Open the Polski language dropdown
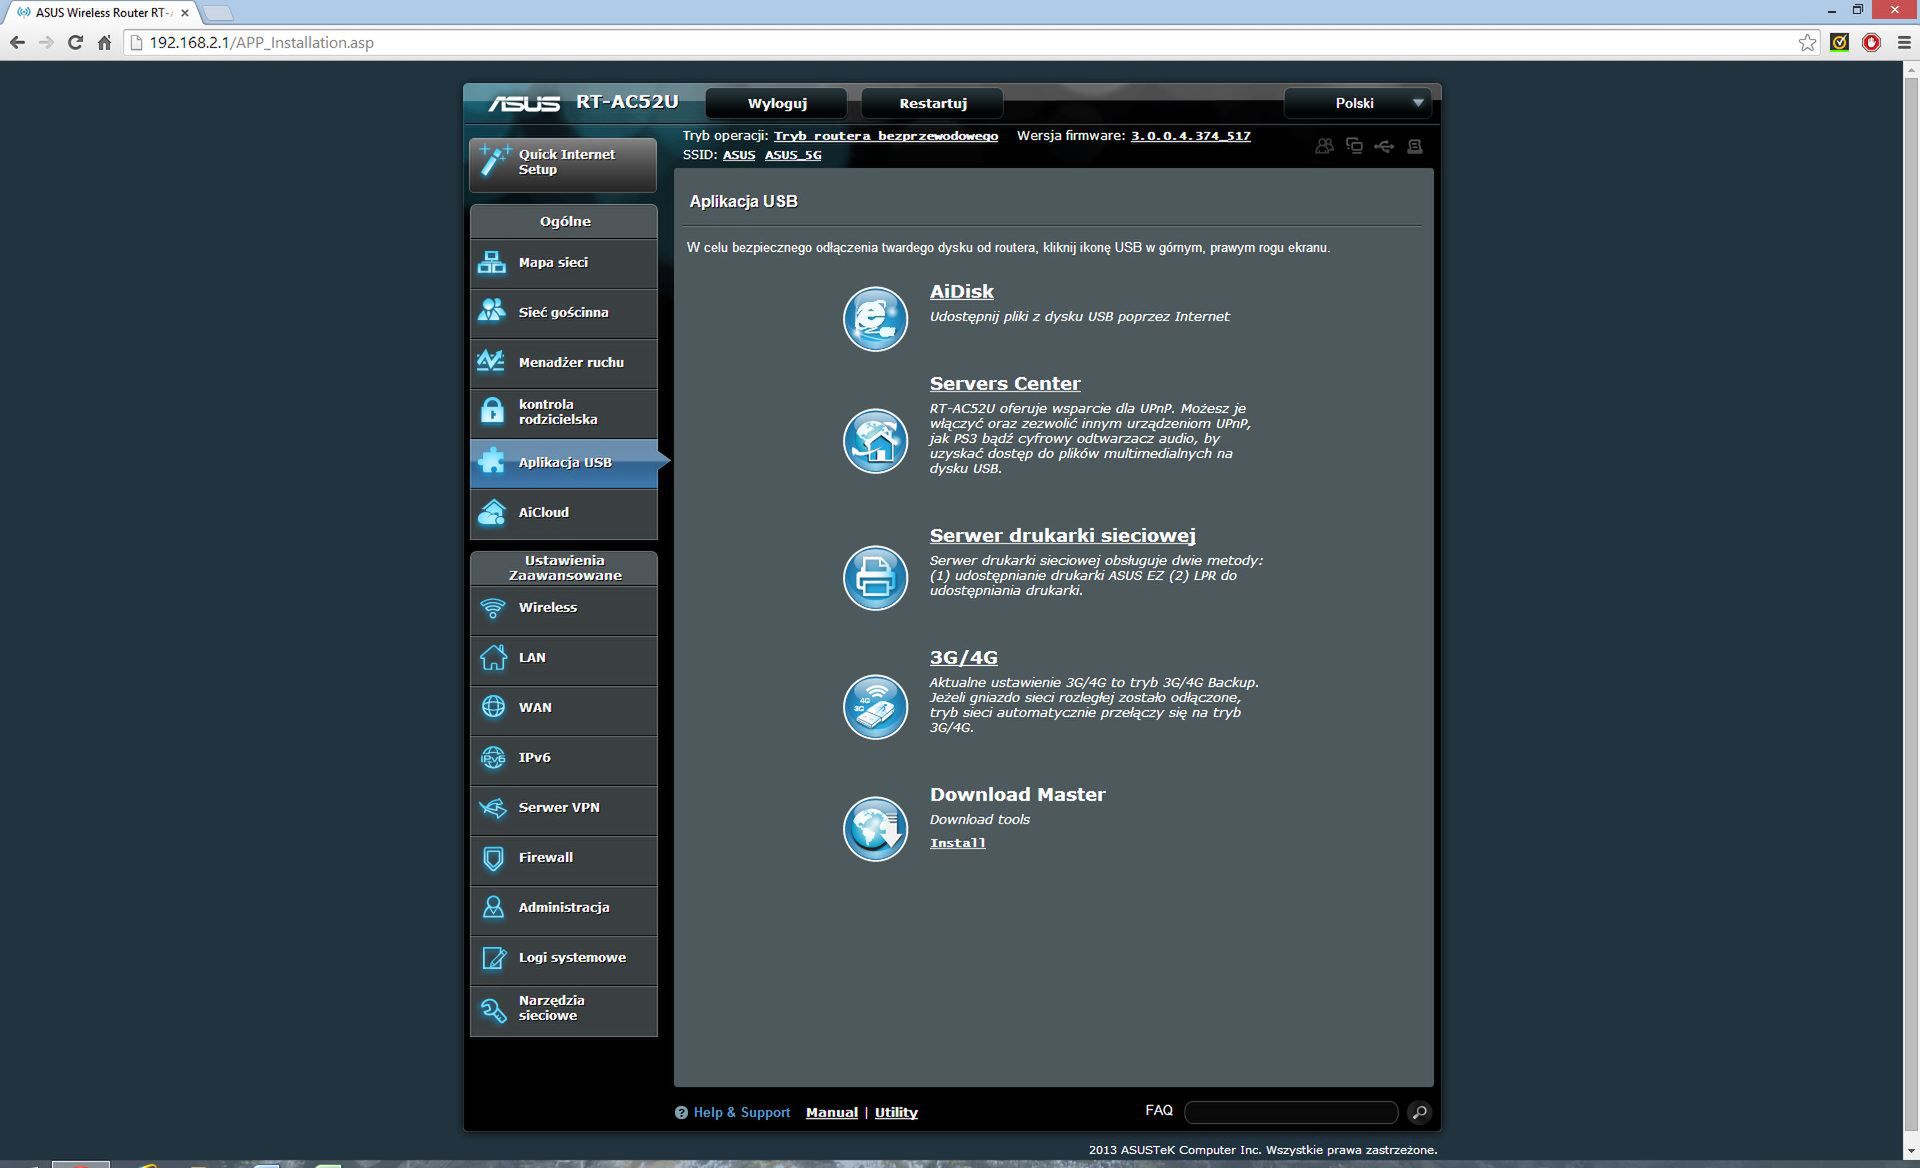 tap(1357, 103)
